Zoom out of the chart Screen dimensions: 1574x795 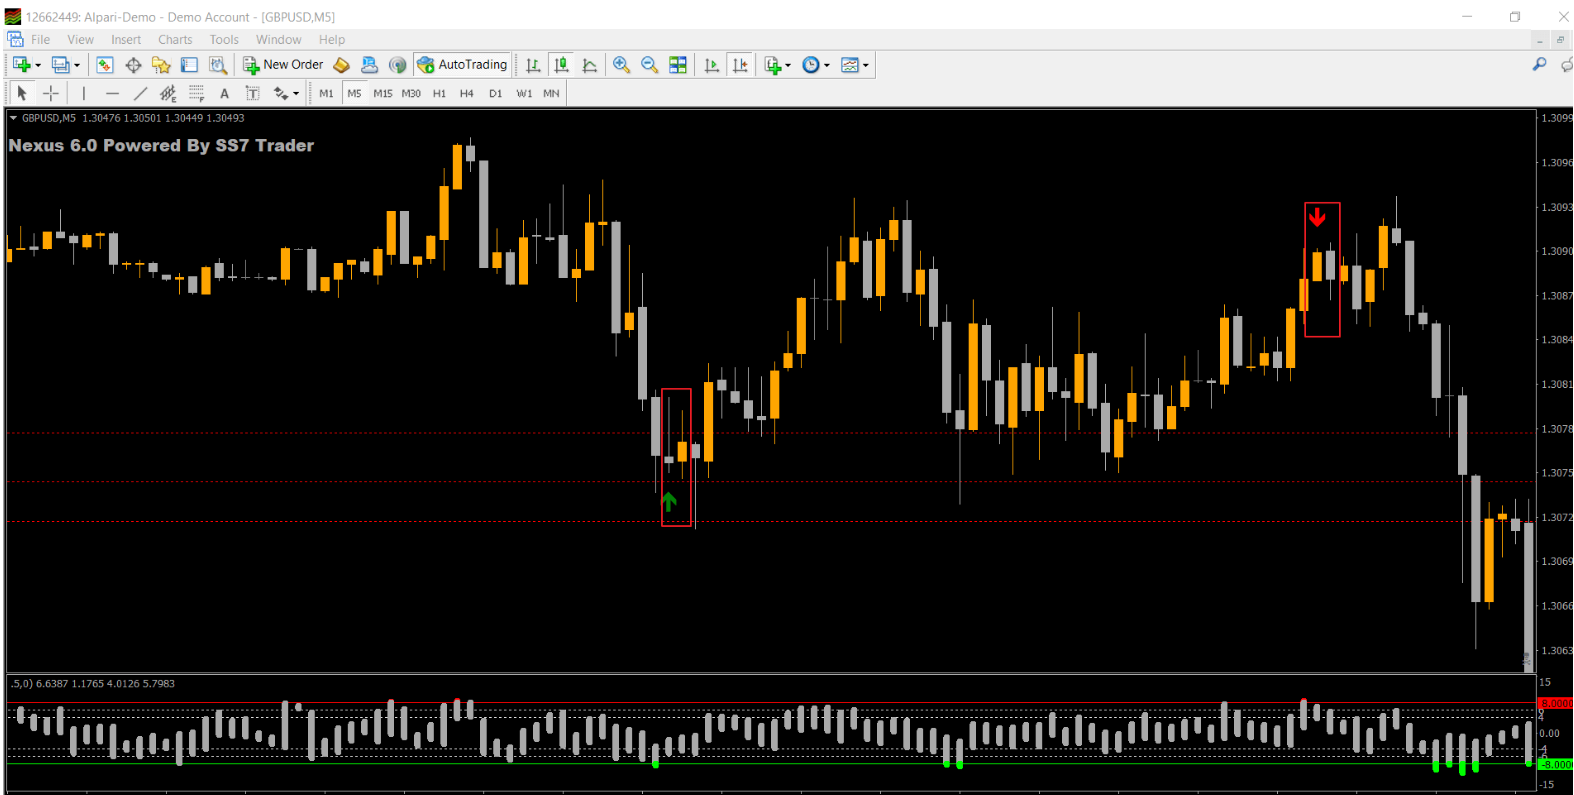(649, 65)
